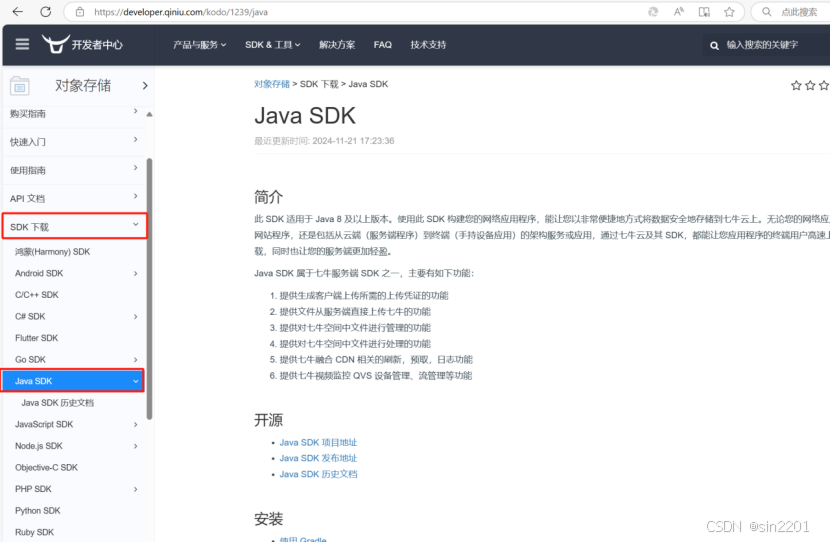831x542 pixels.
Task: Open the Java SDK 发布地址 link
Action: 318,458
